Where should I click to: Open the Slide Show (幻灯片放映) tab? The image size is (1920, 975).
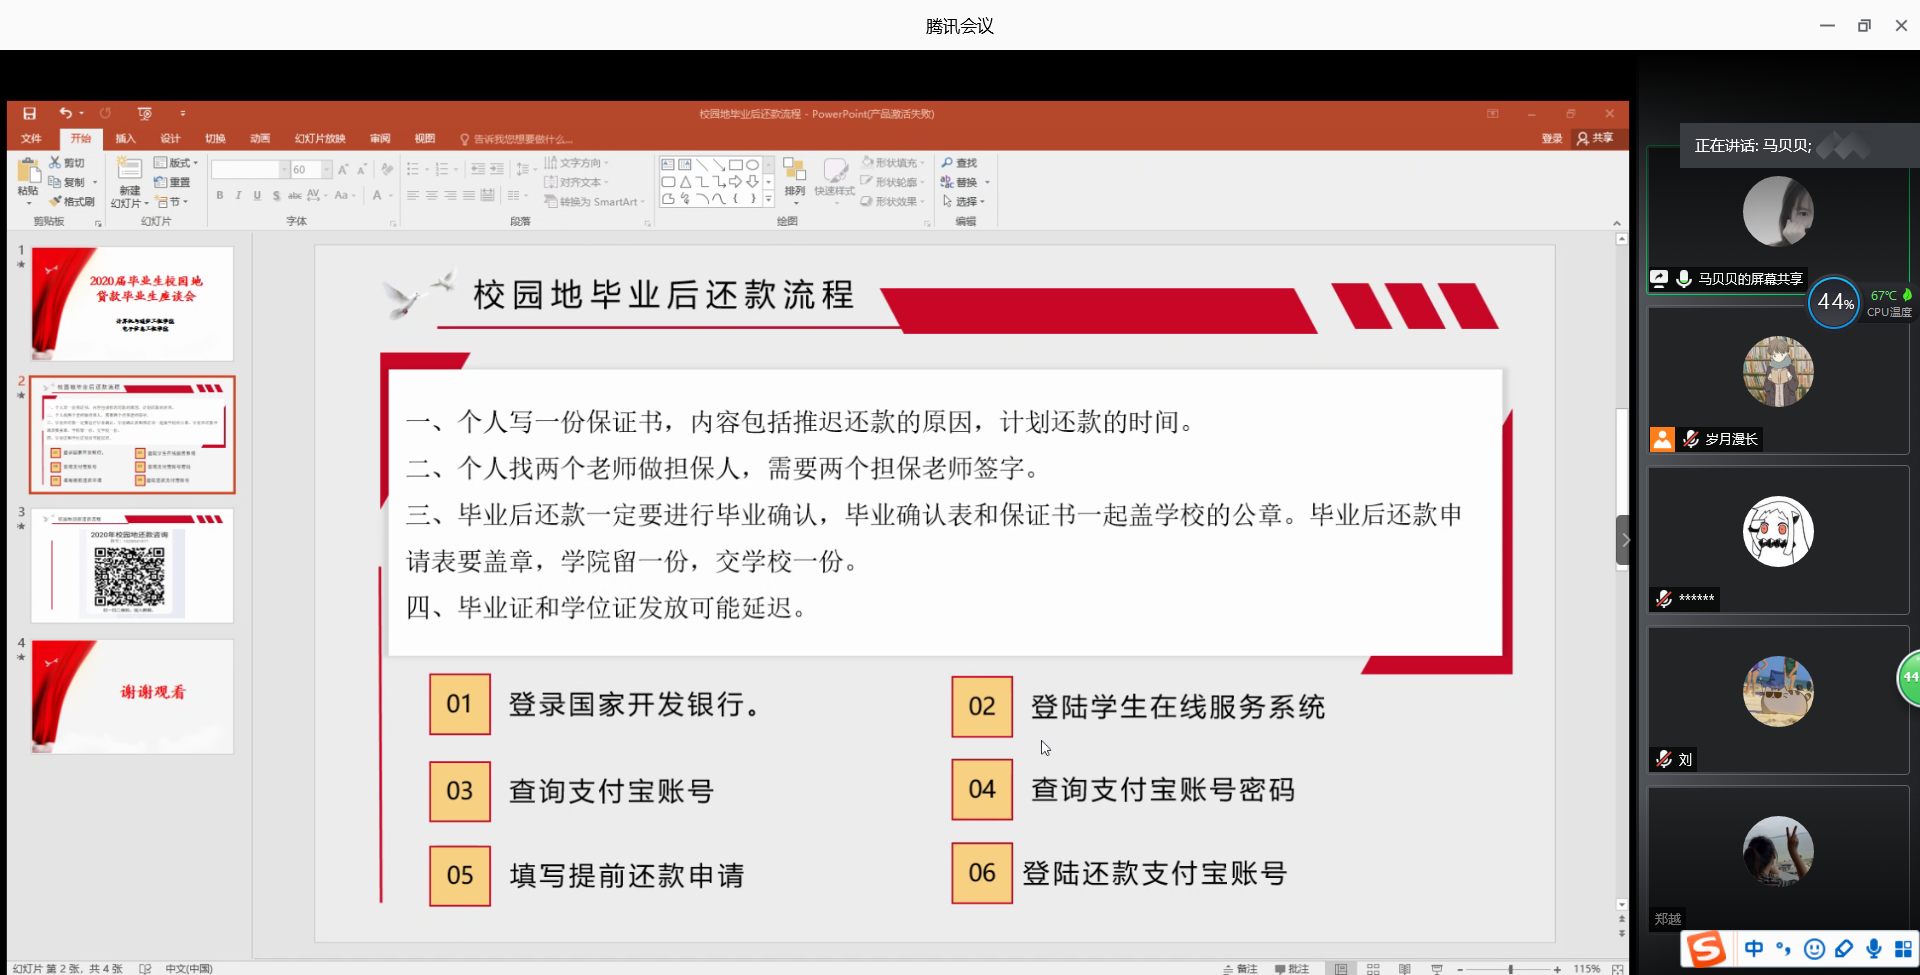(x=320, y=139)
